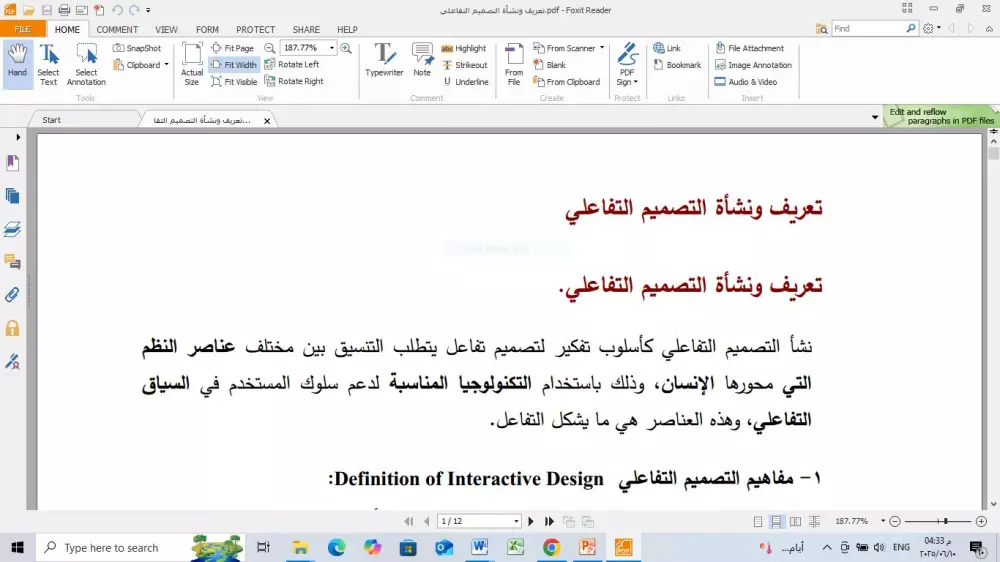Screen dimensions: 1000x562
Task: Switch to single page layout
Action: pyautogui.click(x=758, y=522)
